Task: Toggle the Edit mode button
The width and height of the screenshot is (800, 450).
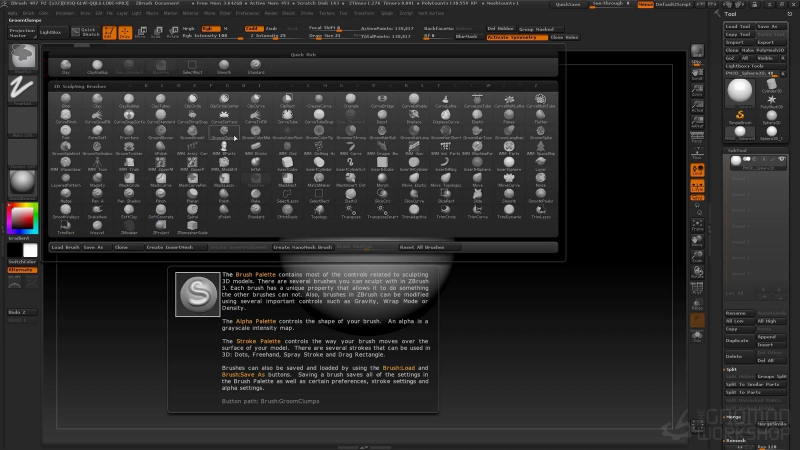Action: pos(109,33)
